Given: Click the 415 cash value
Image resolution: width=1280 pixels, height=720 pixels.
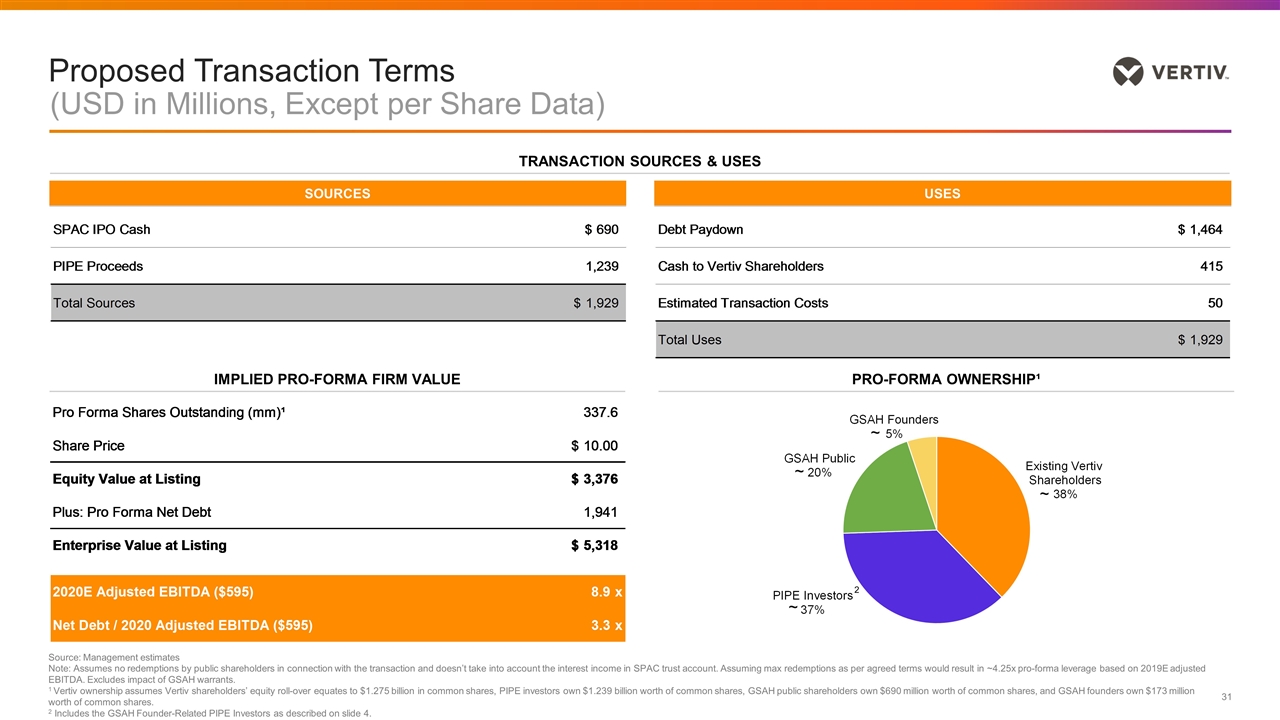Looking at the screenshot, I should coord(1210,266).
